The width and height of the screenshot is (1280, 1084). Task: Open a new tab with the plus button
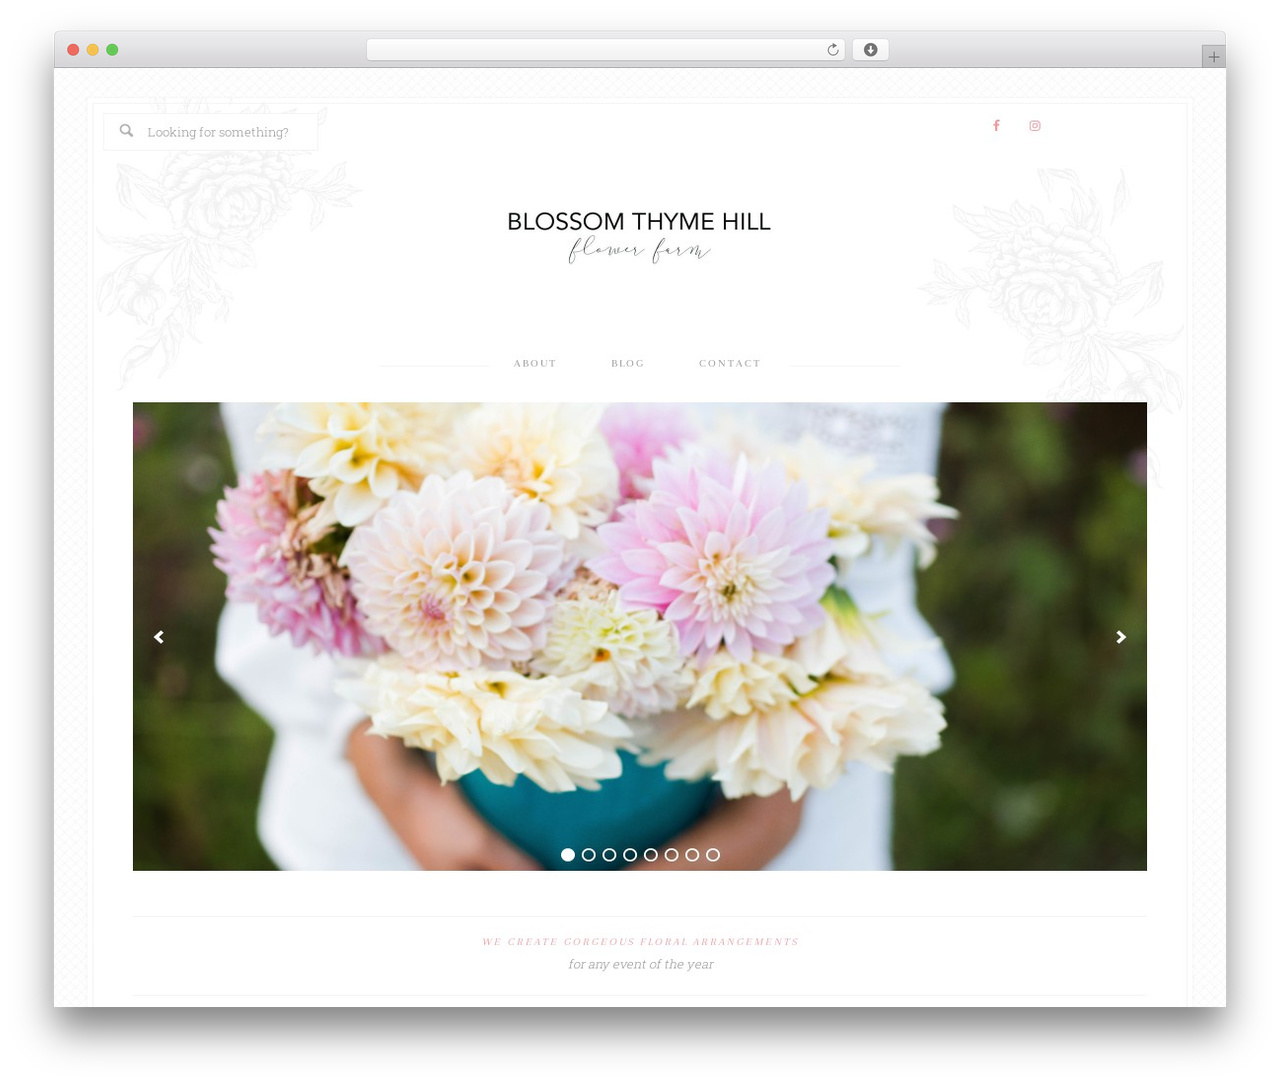[x=1213, y=57]
